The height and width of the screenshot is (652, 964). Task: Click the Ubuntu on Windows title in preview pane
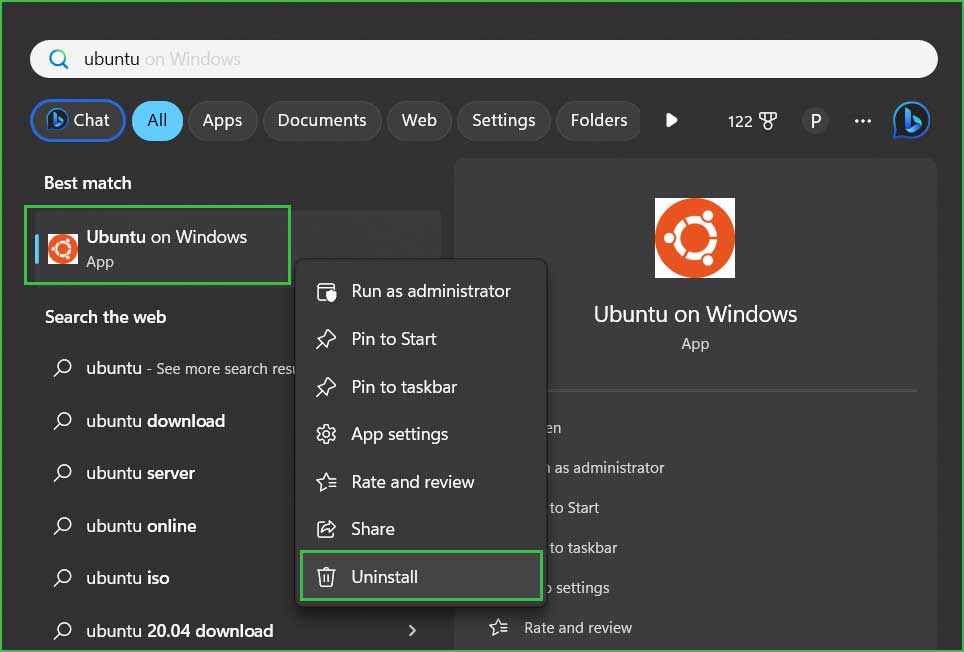click(695, 315)
